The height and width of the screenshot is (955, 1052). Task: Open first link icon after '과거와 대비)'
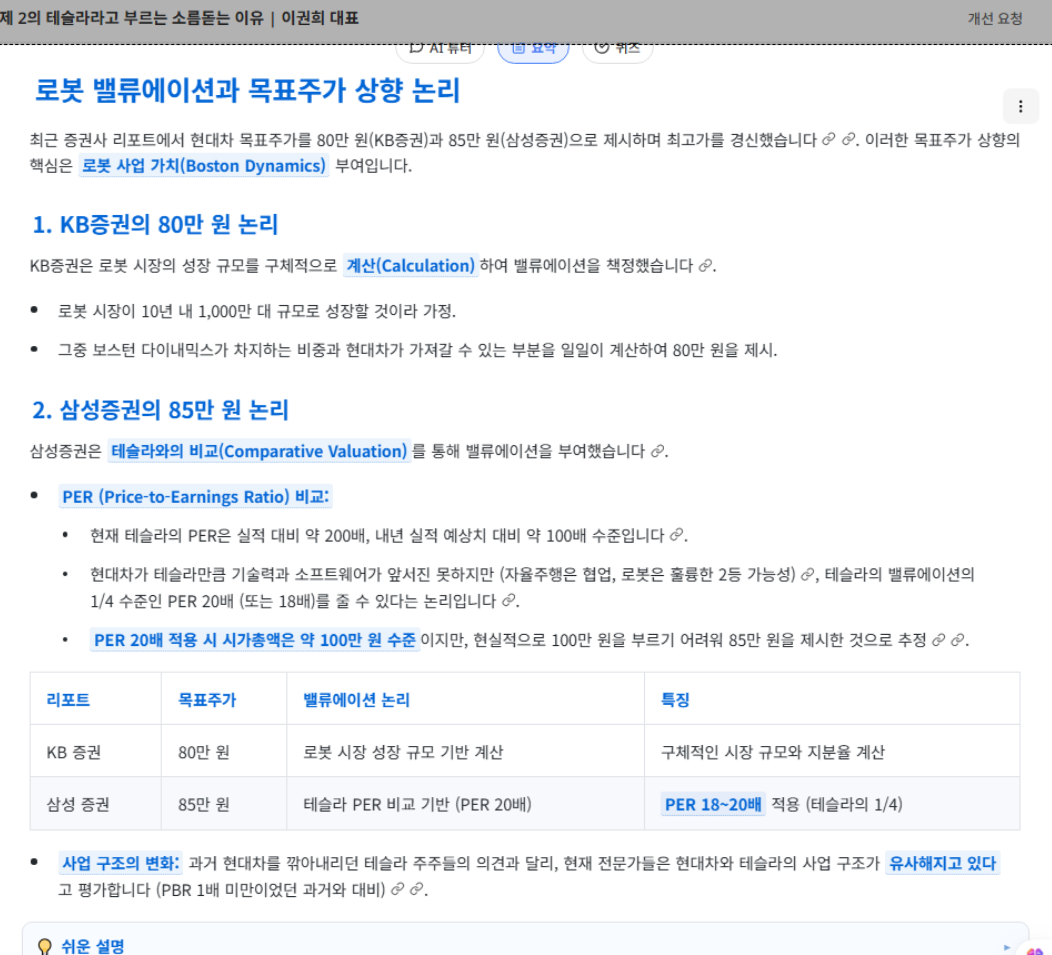click(398, 889)
